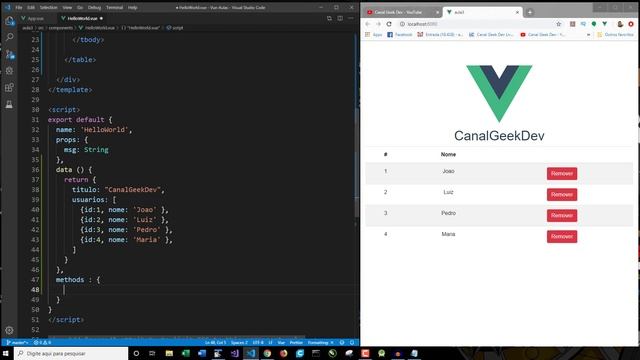
Task: Reload the localhost page in Chrome
Action: pos(389,24)
